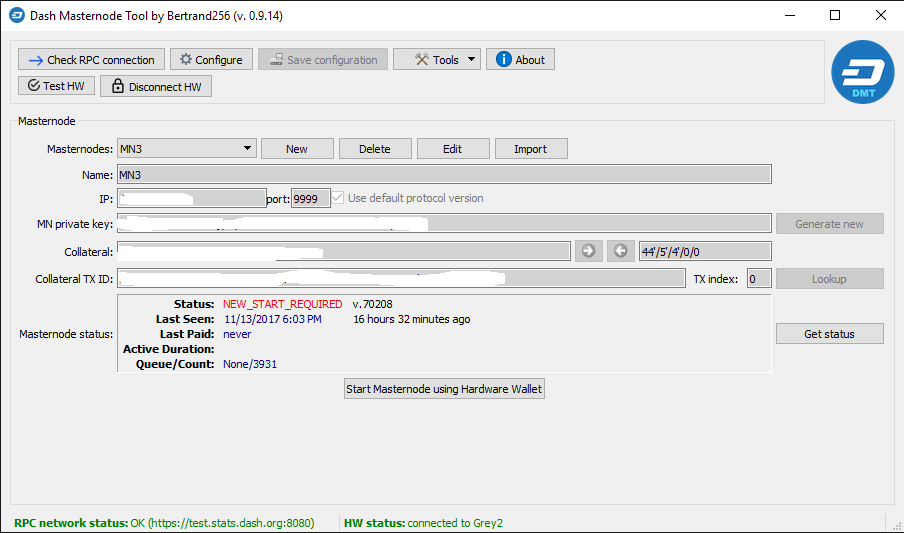Open the Tools dropdown menu
The image size is (904, 533).
pyautogui.click(x=437, y=59)
